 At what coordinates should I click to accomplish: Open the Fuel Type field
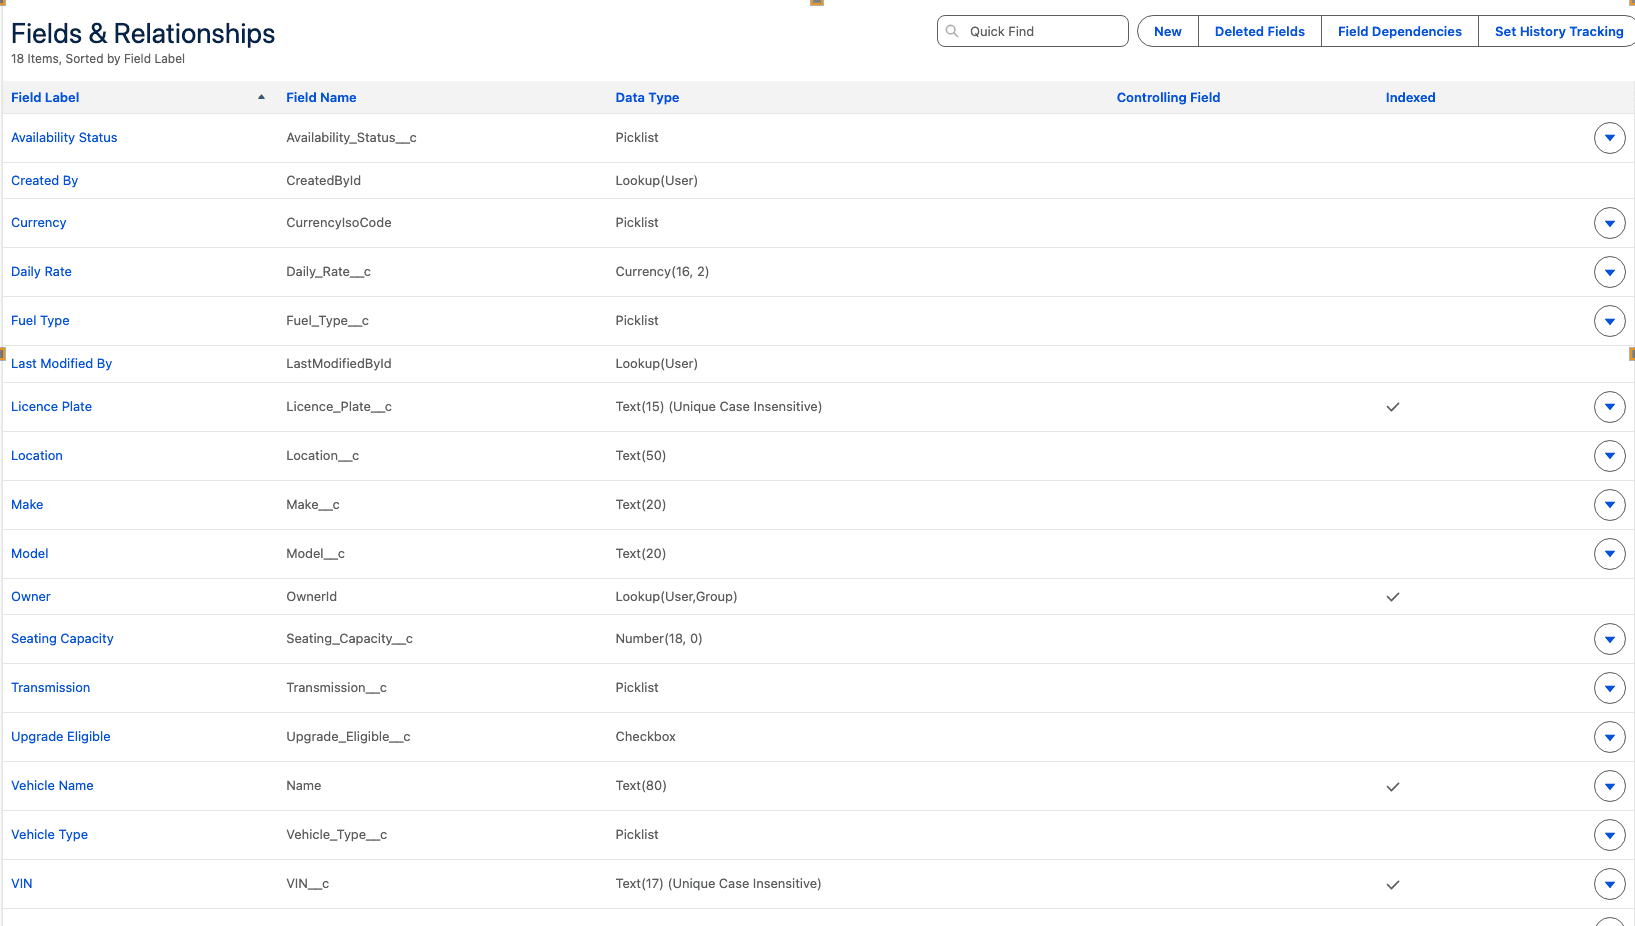(40, 321)
